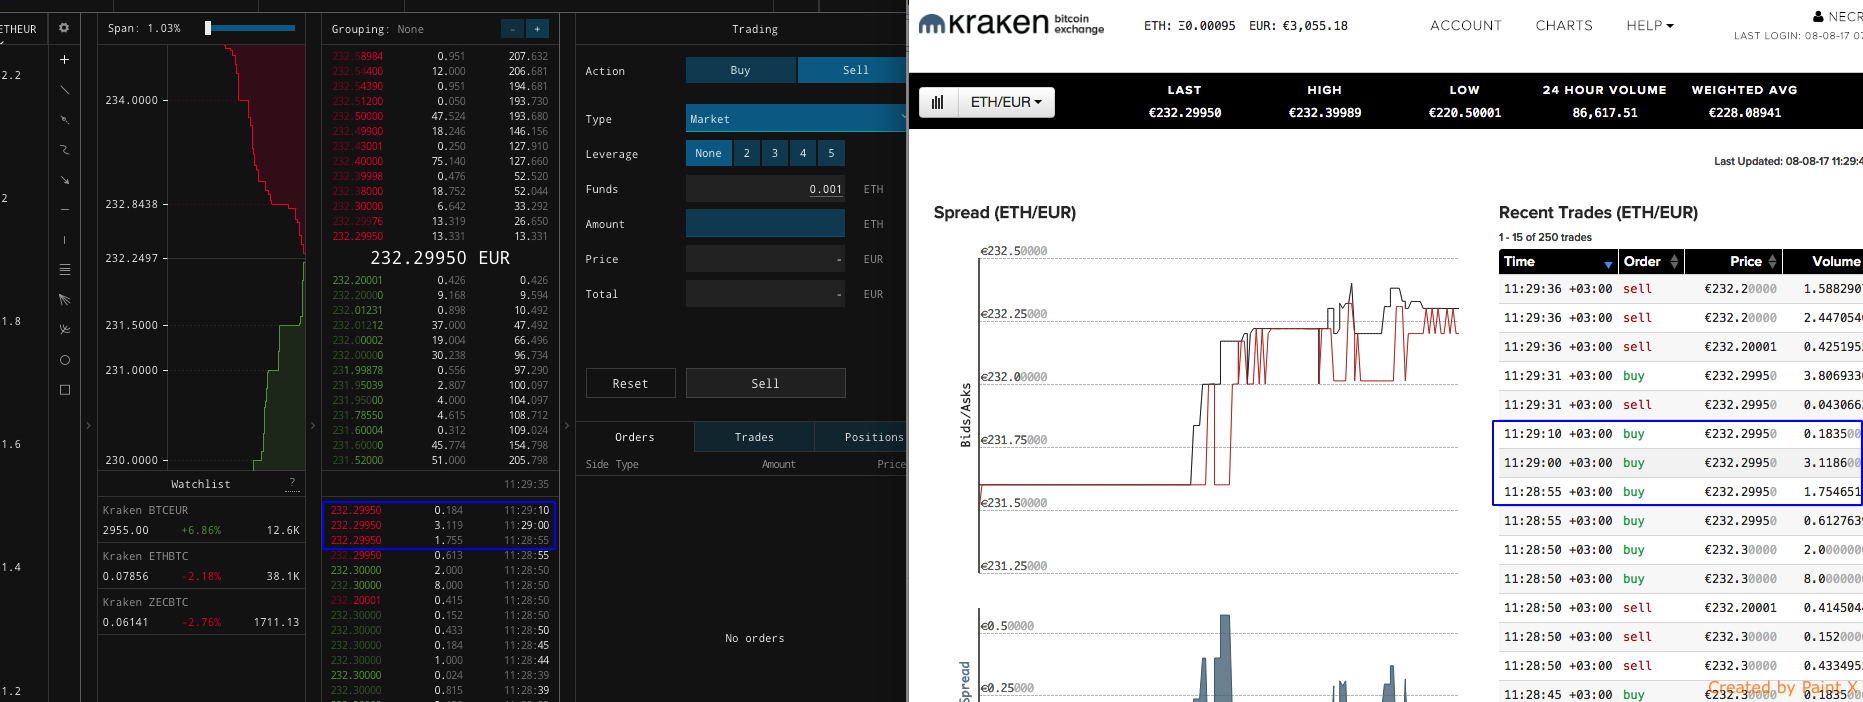
Task: Set leverage to None
Action: (708, 153)
